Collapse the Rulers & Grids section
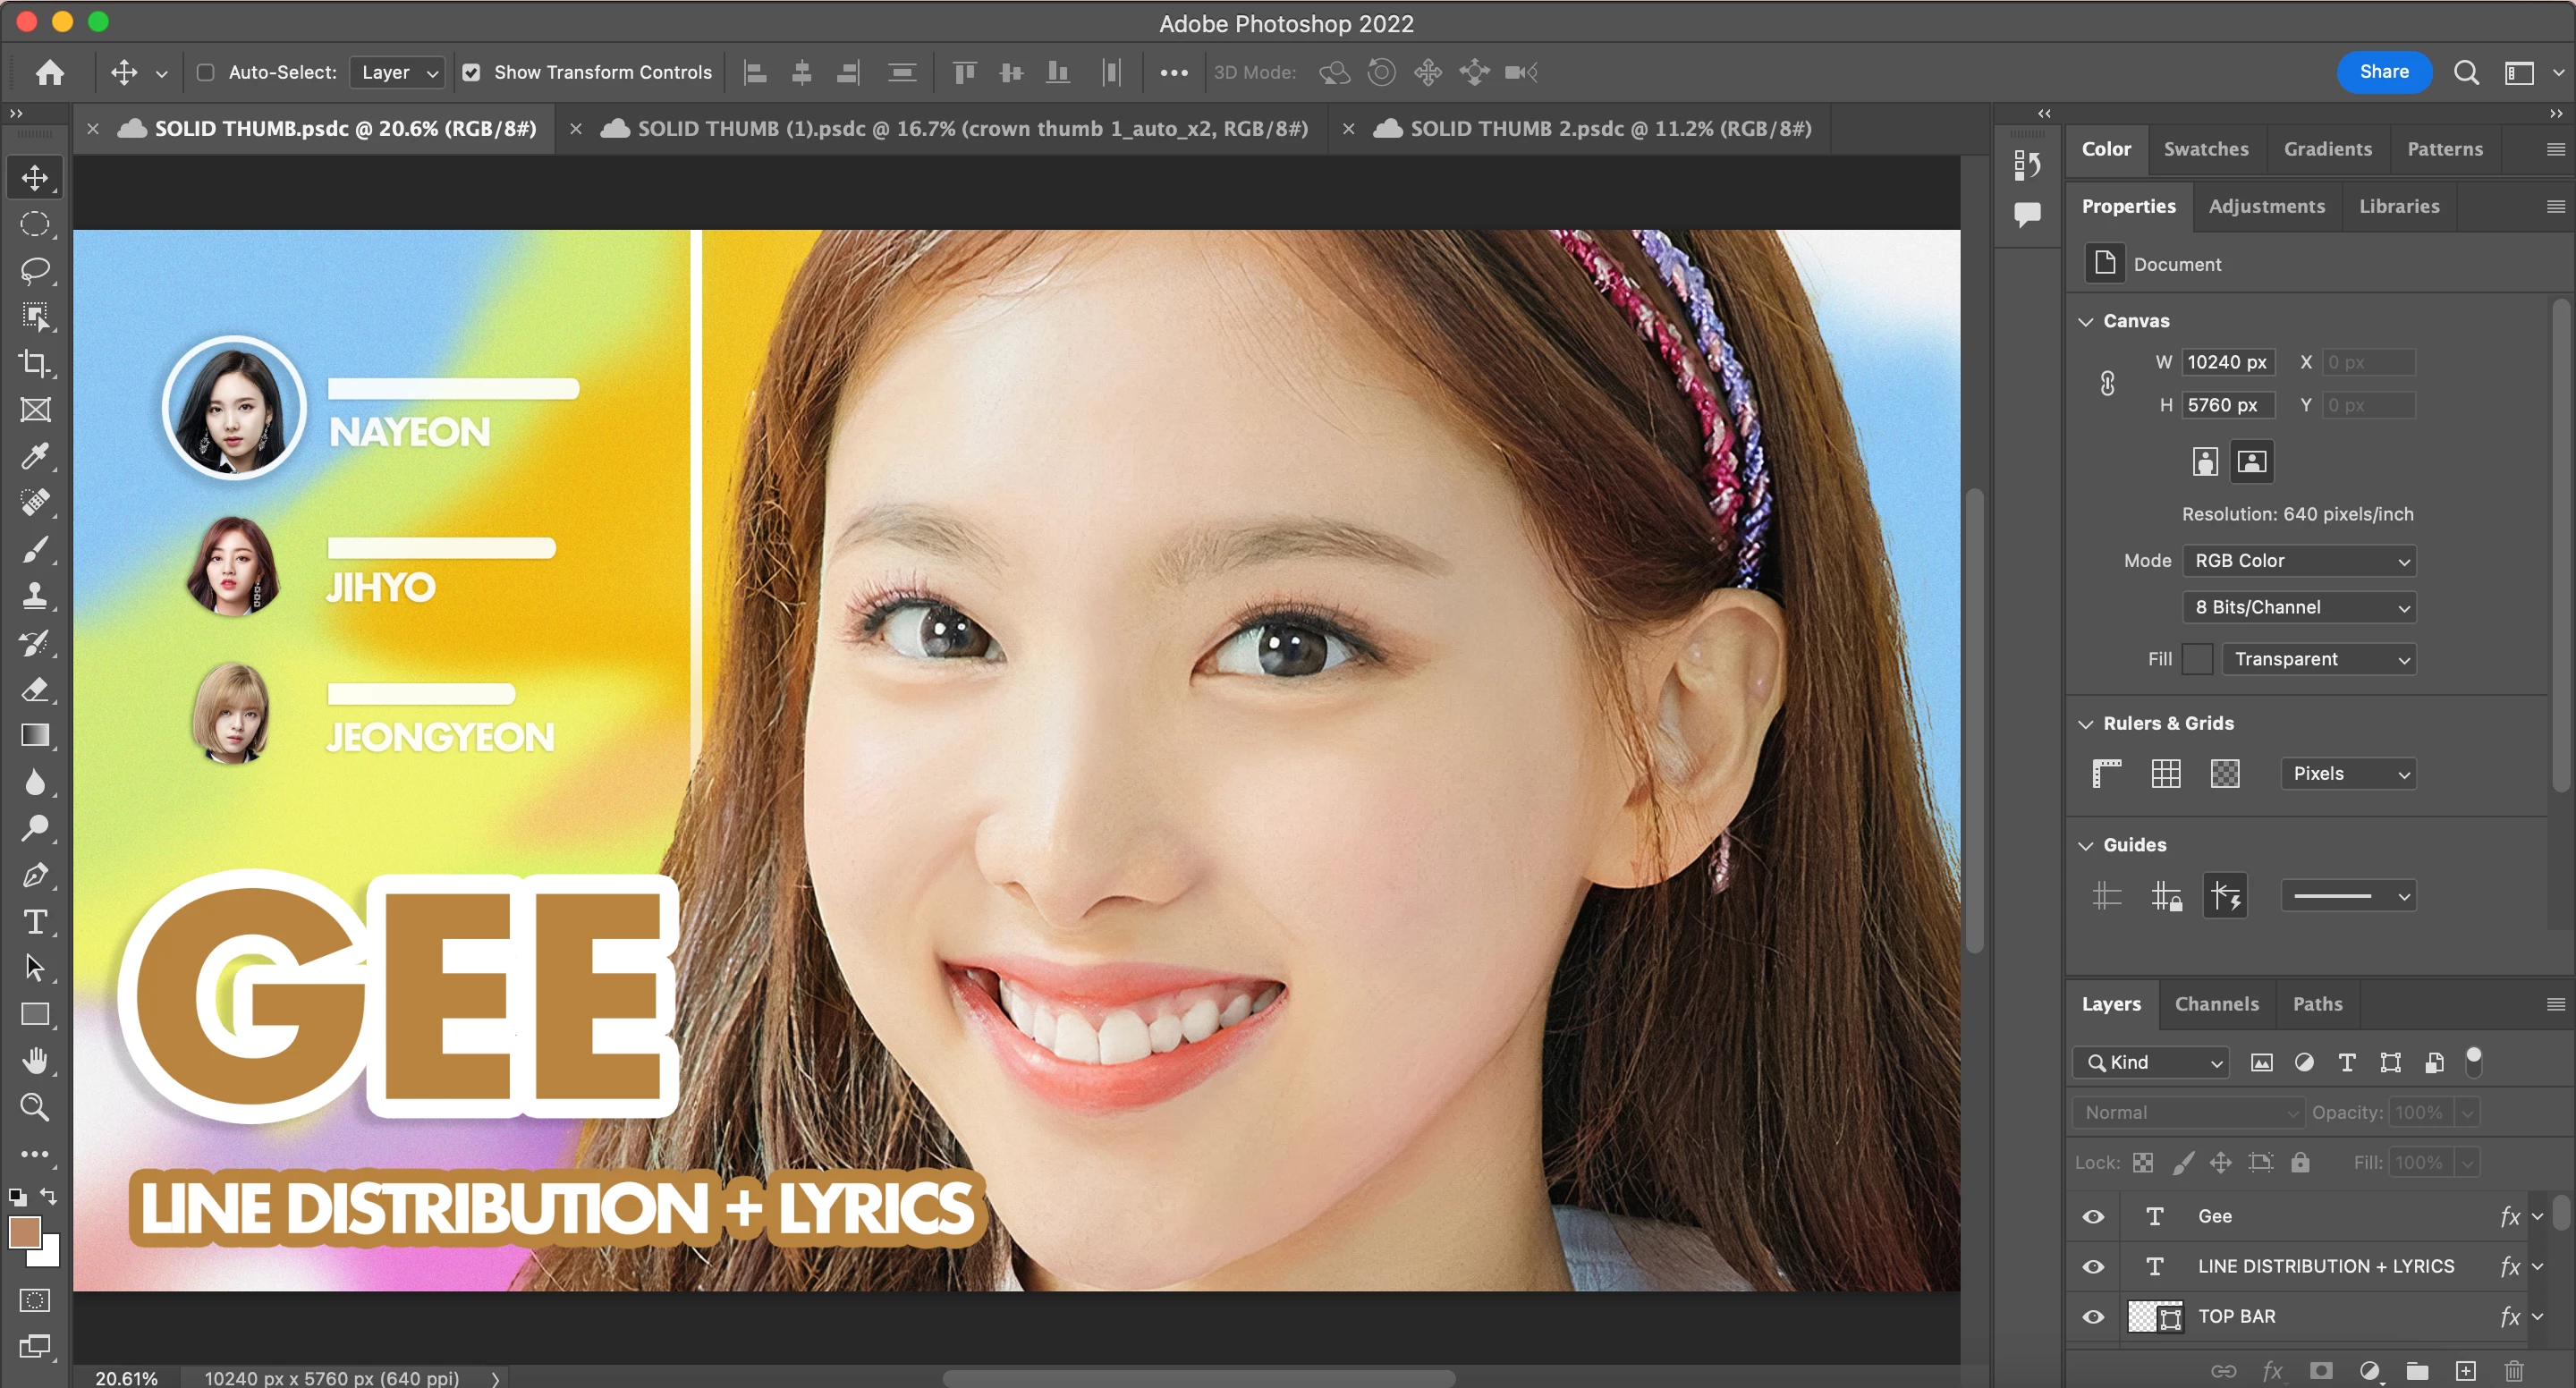 pyautogui.click(x=2085, y=723)
